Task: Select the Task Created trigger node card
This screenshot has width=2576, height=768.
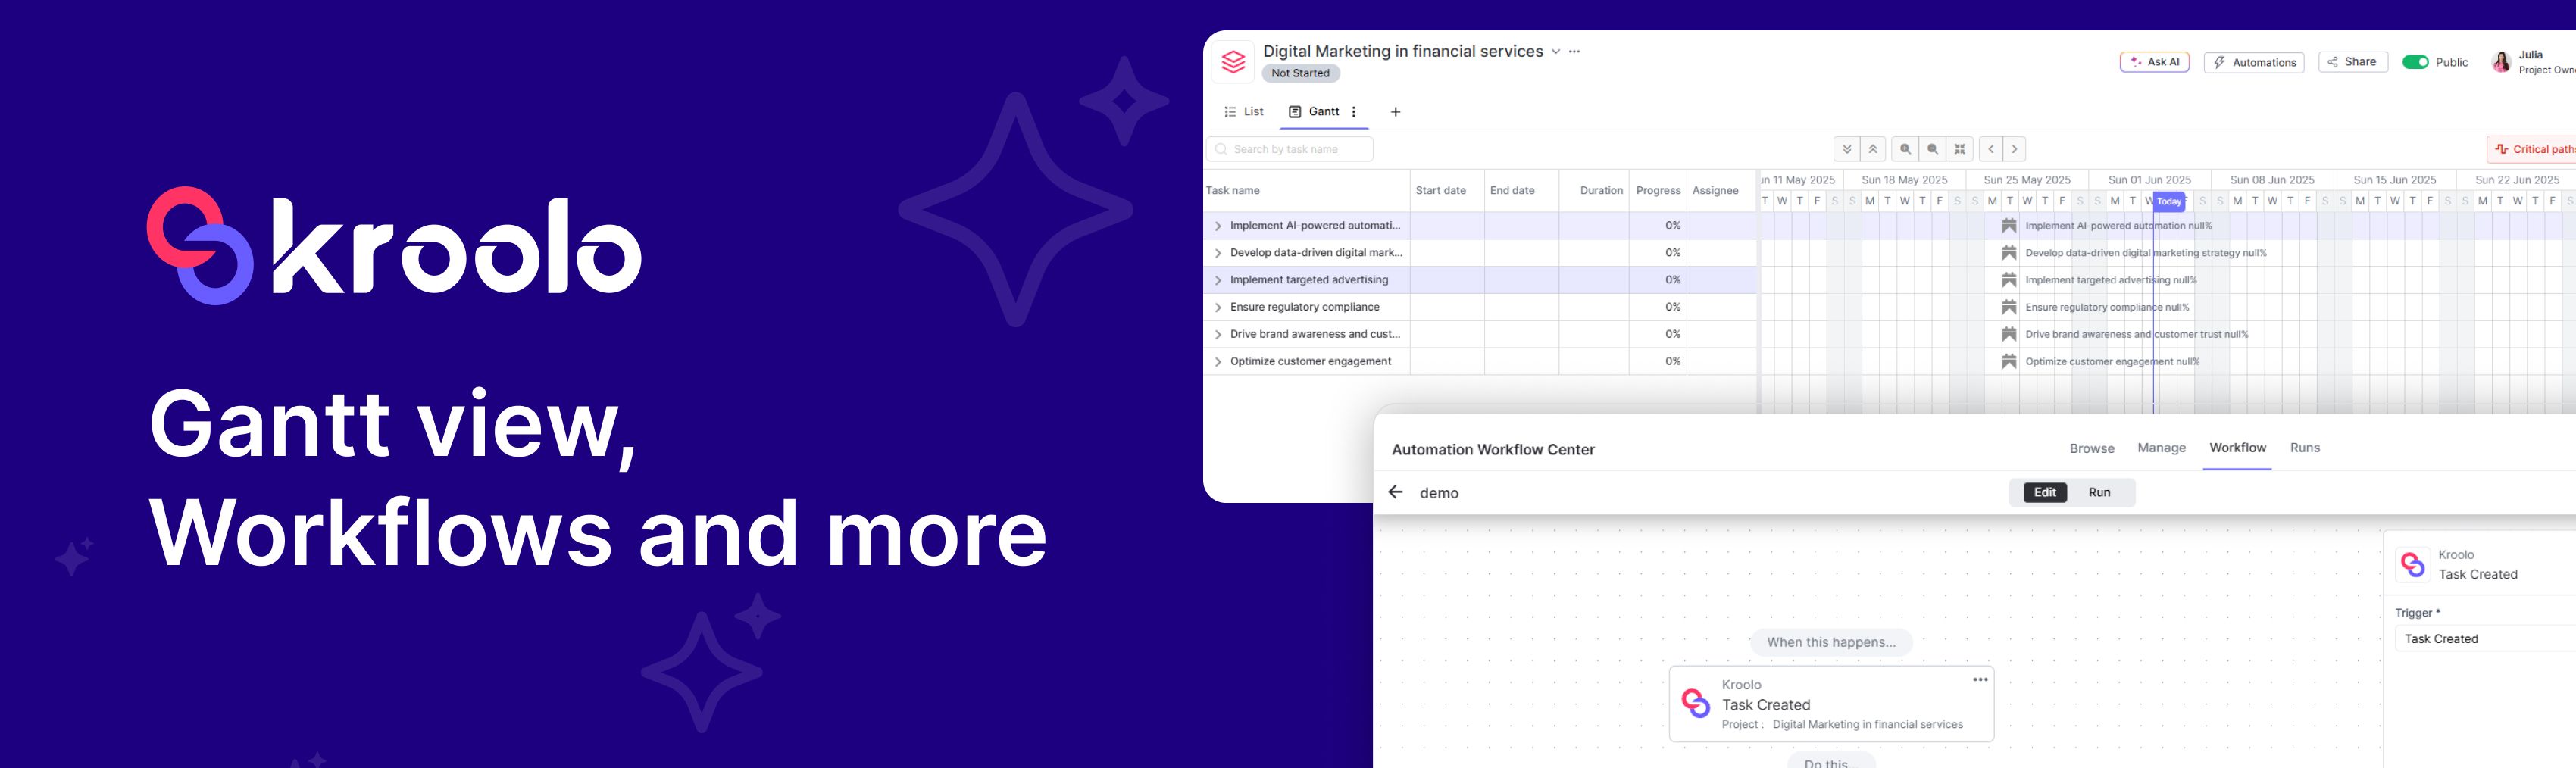Action: point(1831,704)
